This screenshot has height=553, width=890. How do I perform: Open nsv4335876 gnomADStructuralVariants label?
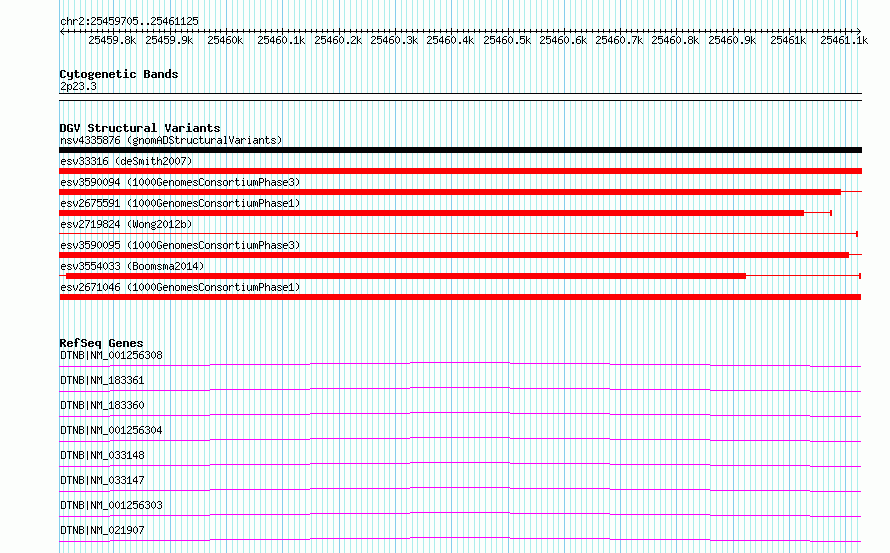tap(171, 140)
